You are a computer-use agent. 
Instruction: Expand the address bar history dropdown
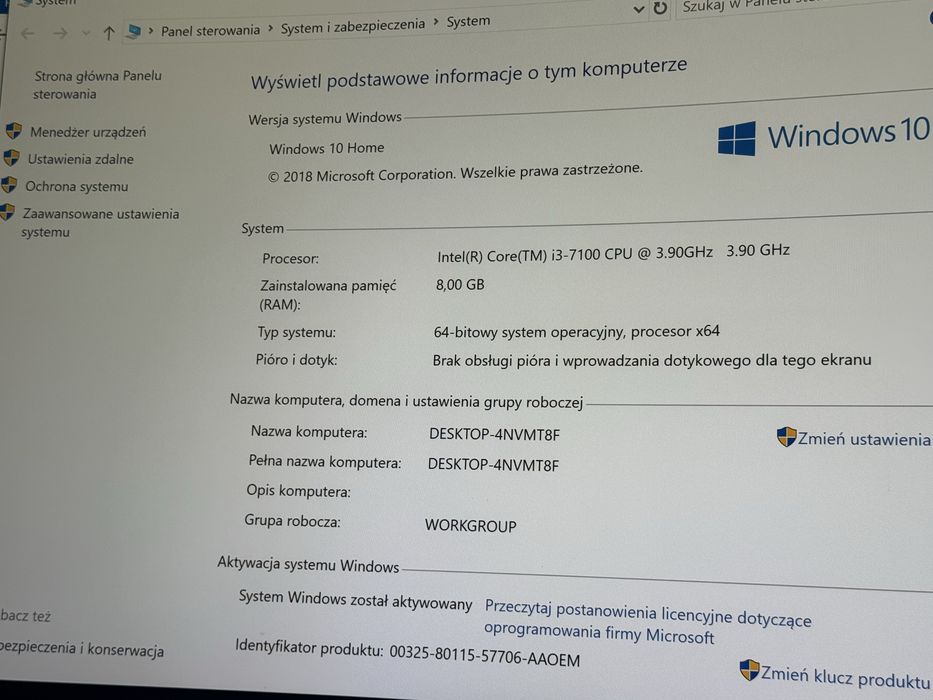638,10
